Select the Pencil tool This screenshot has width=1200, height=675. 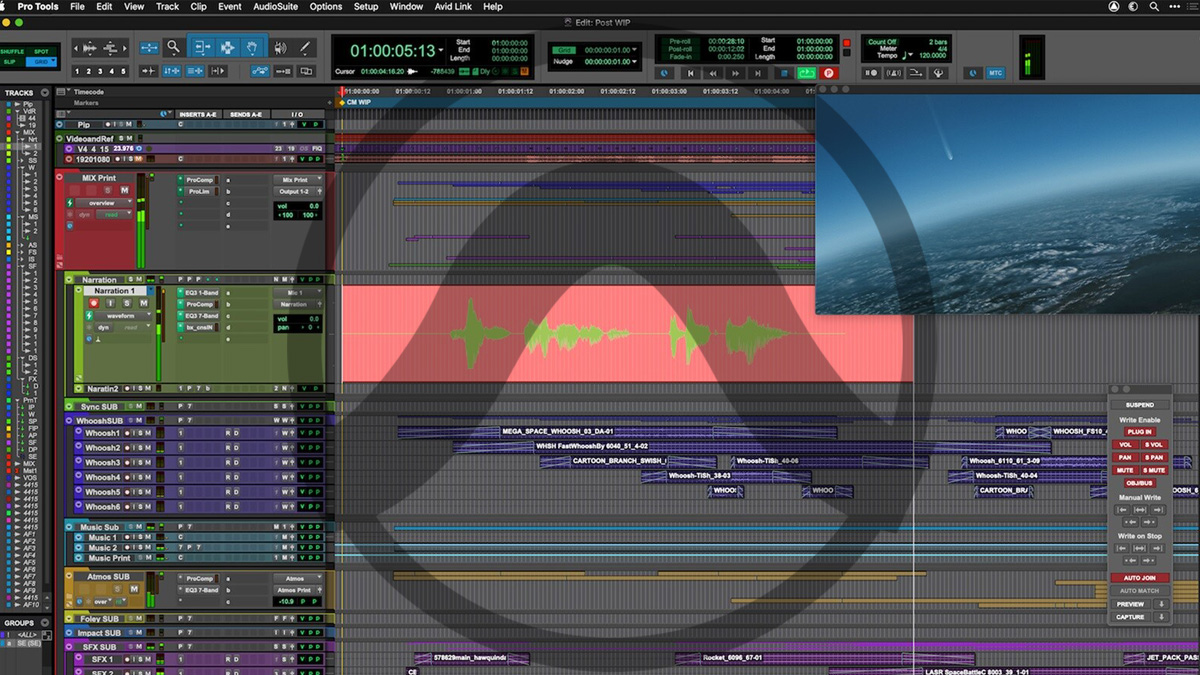click(304, 48)
